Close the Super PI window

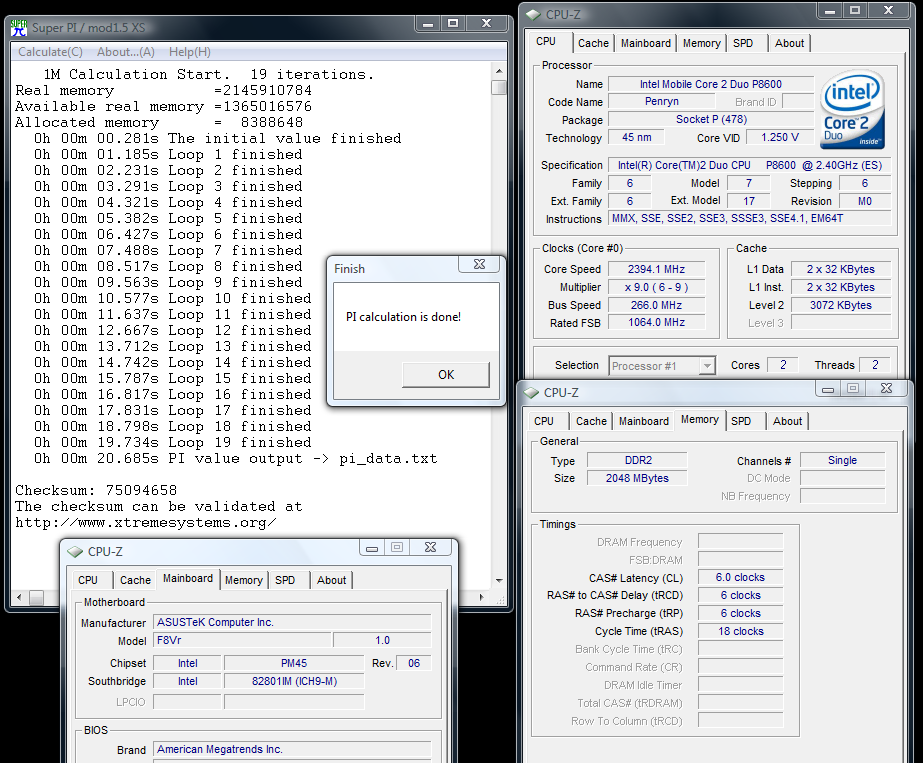pyautogui.click(x=486, y=24)
